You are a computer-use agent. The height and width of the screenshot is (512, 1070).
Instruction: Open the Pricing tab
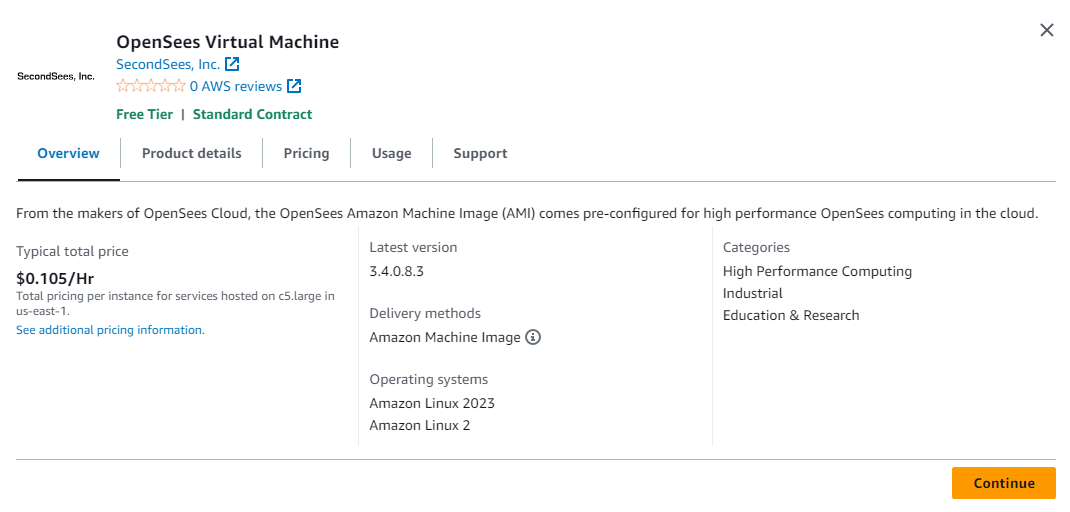pyautogui.click(x=306, y=153)
